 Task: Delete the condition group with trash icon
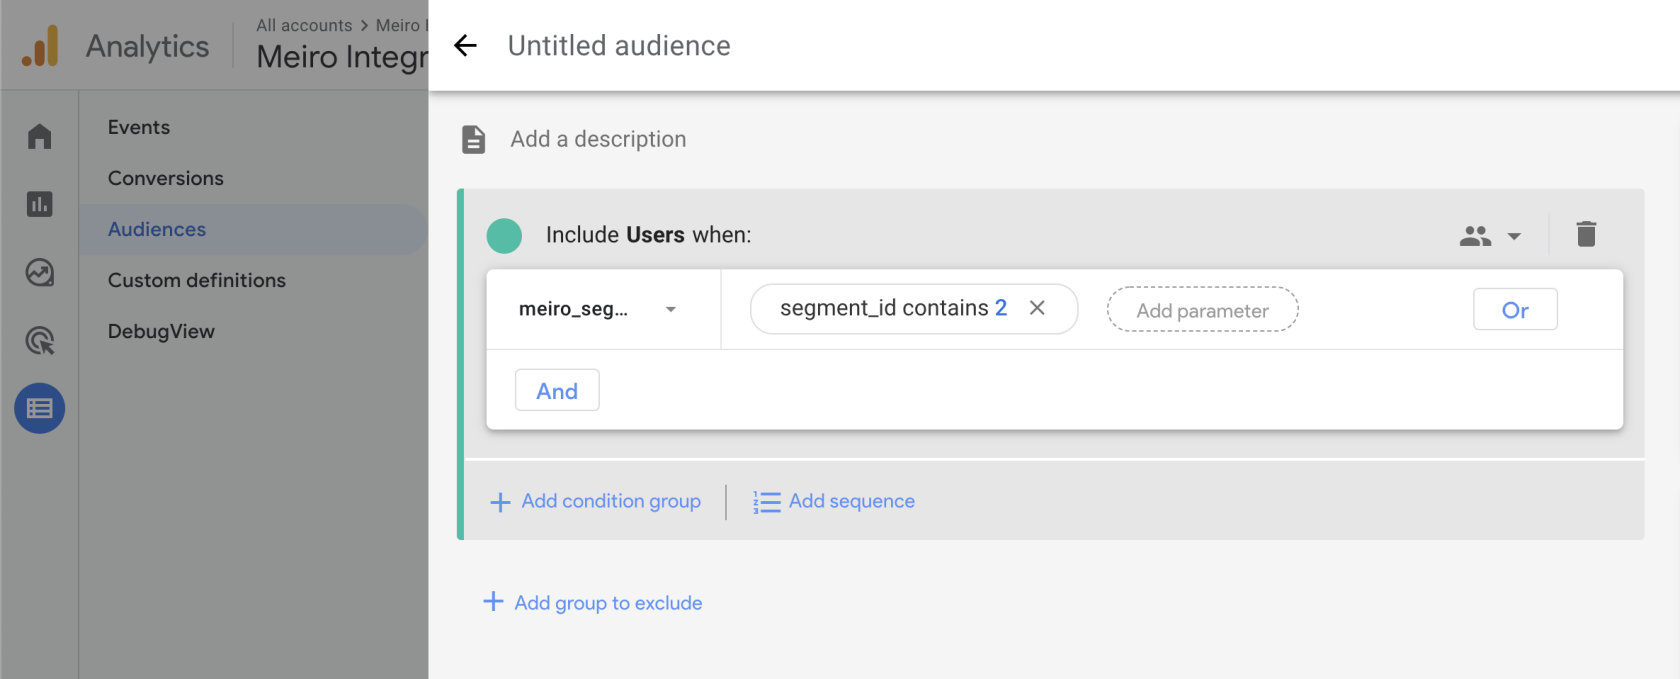(x=1586, y=234)
